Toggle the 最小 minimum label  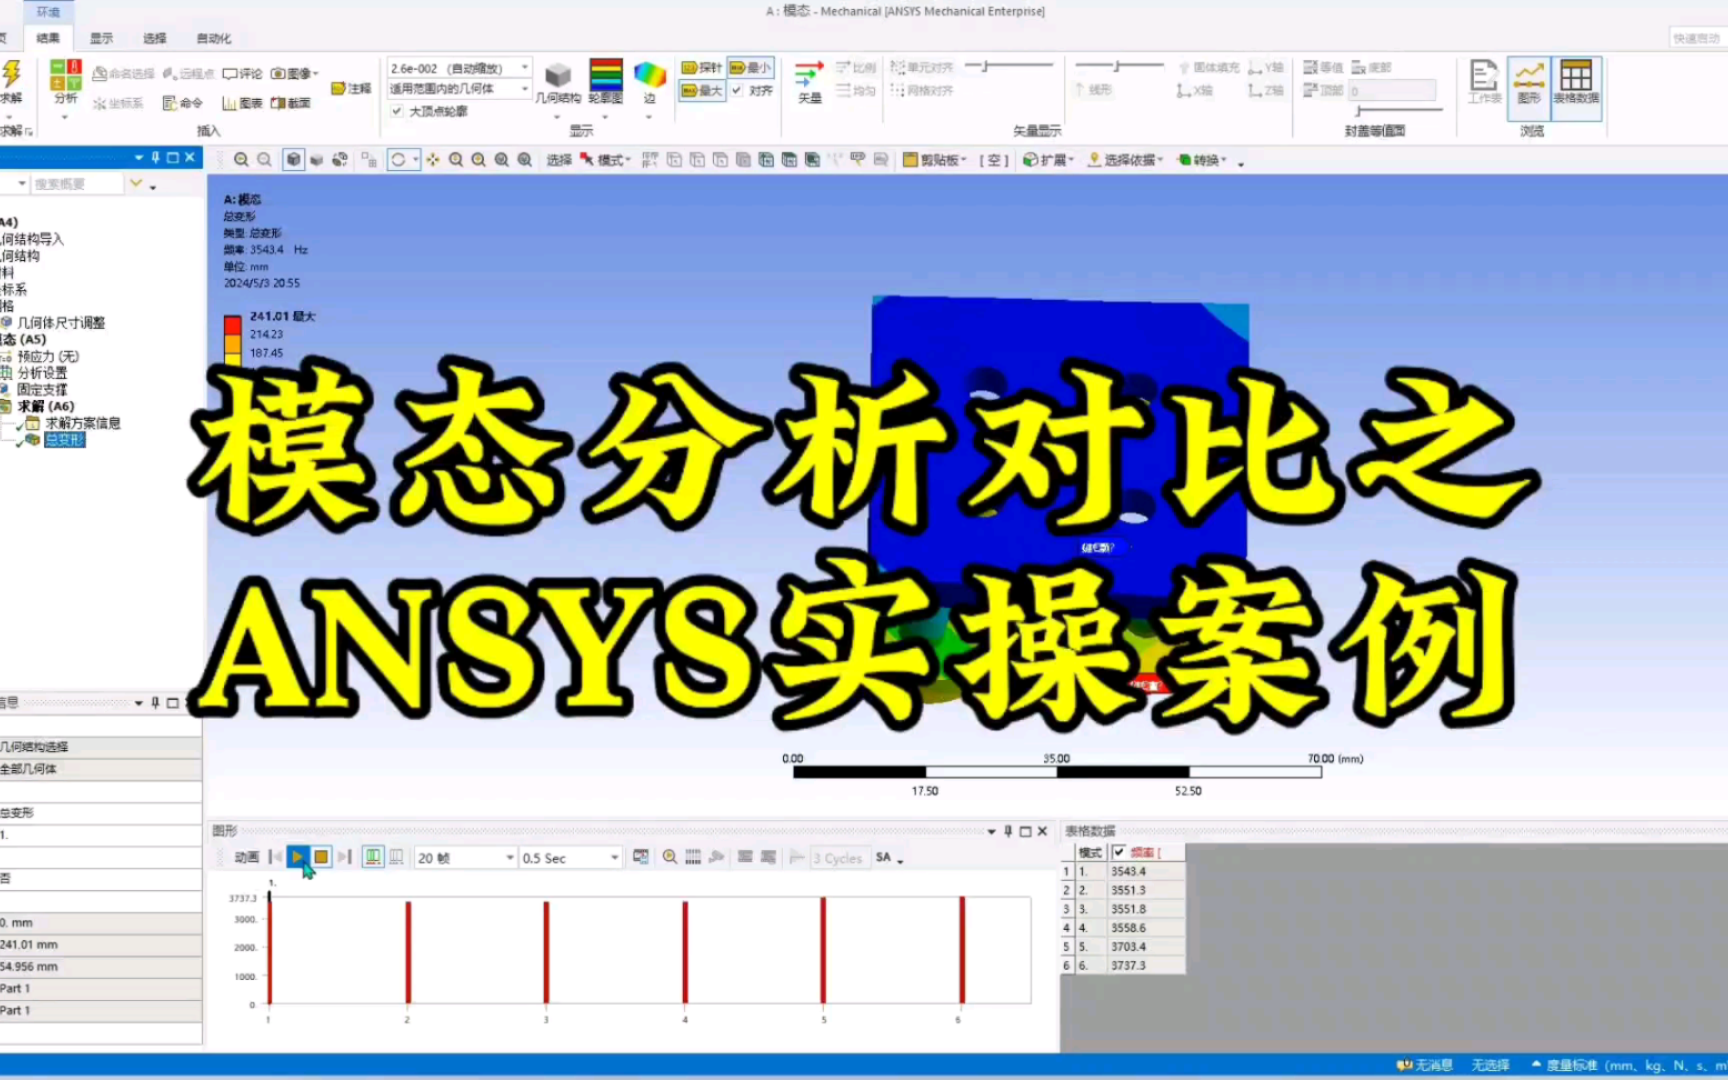(750, 67)
